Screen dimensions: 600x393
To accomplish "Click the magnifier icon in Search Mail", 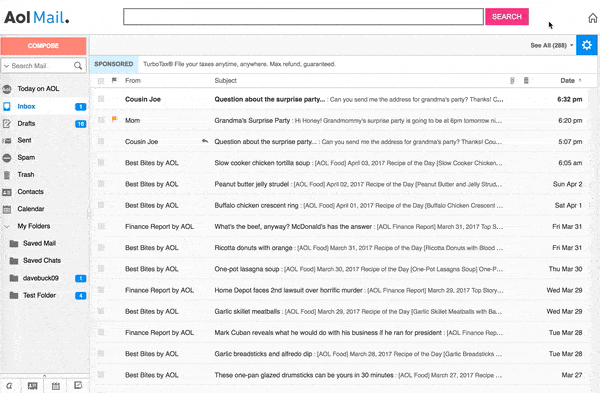I will coord(78,66).
